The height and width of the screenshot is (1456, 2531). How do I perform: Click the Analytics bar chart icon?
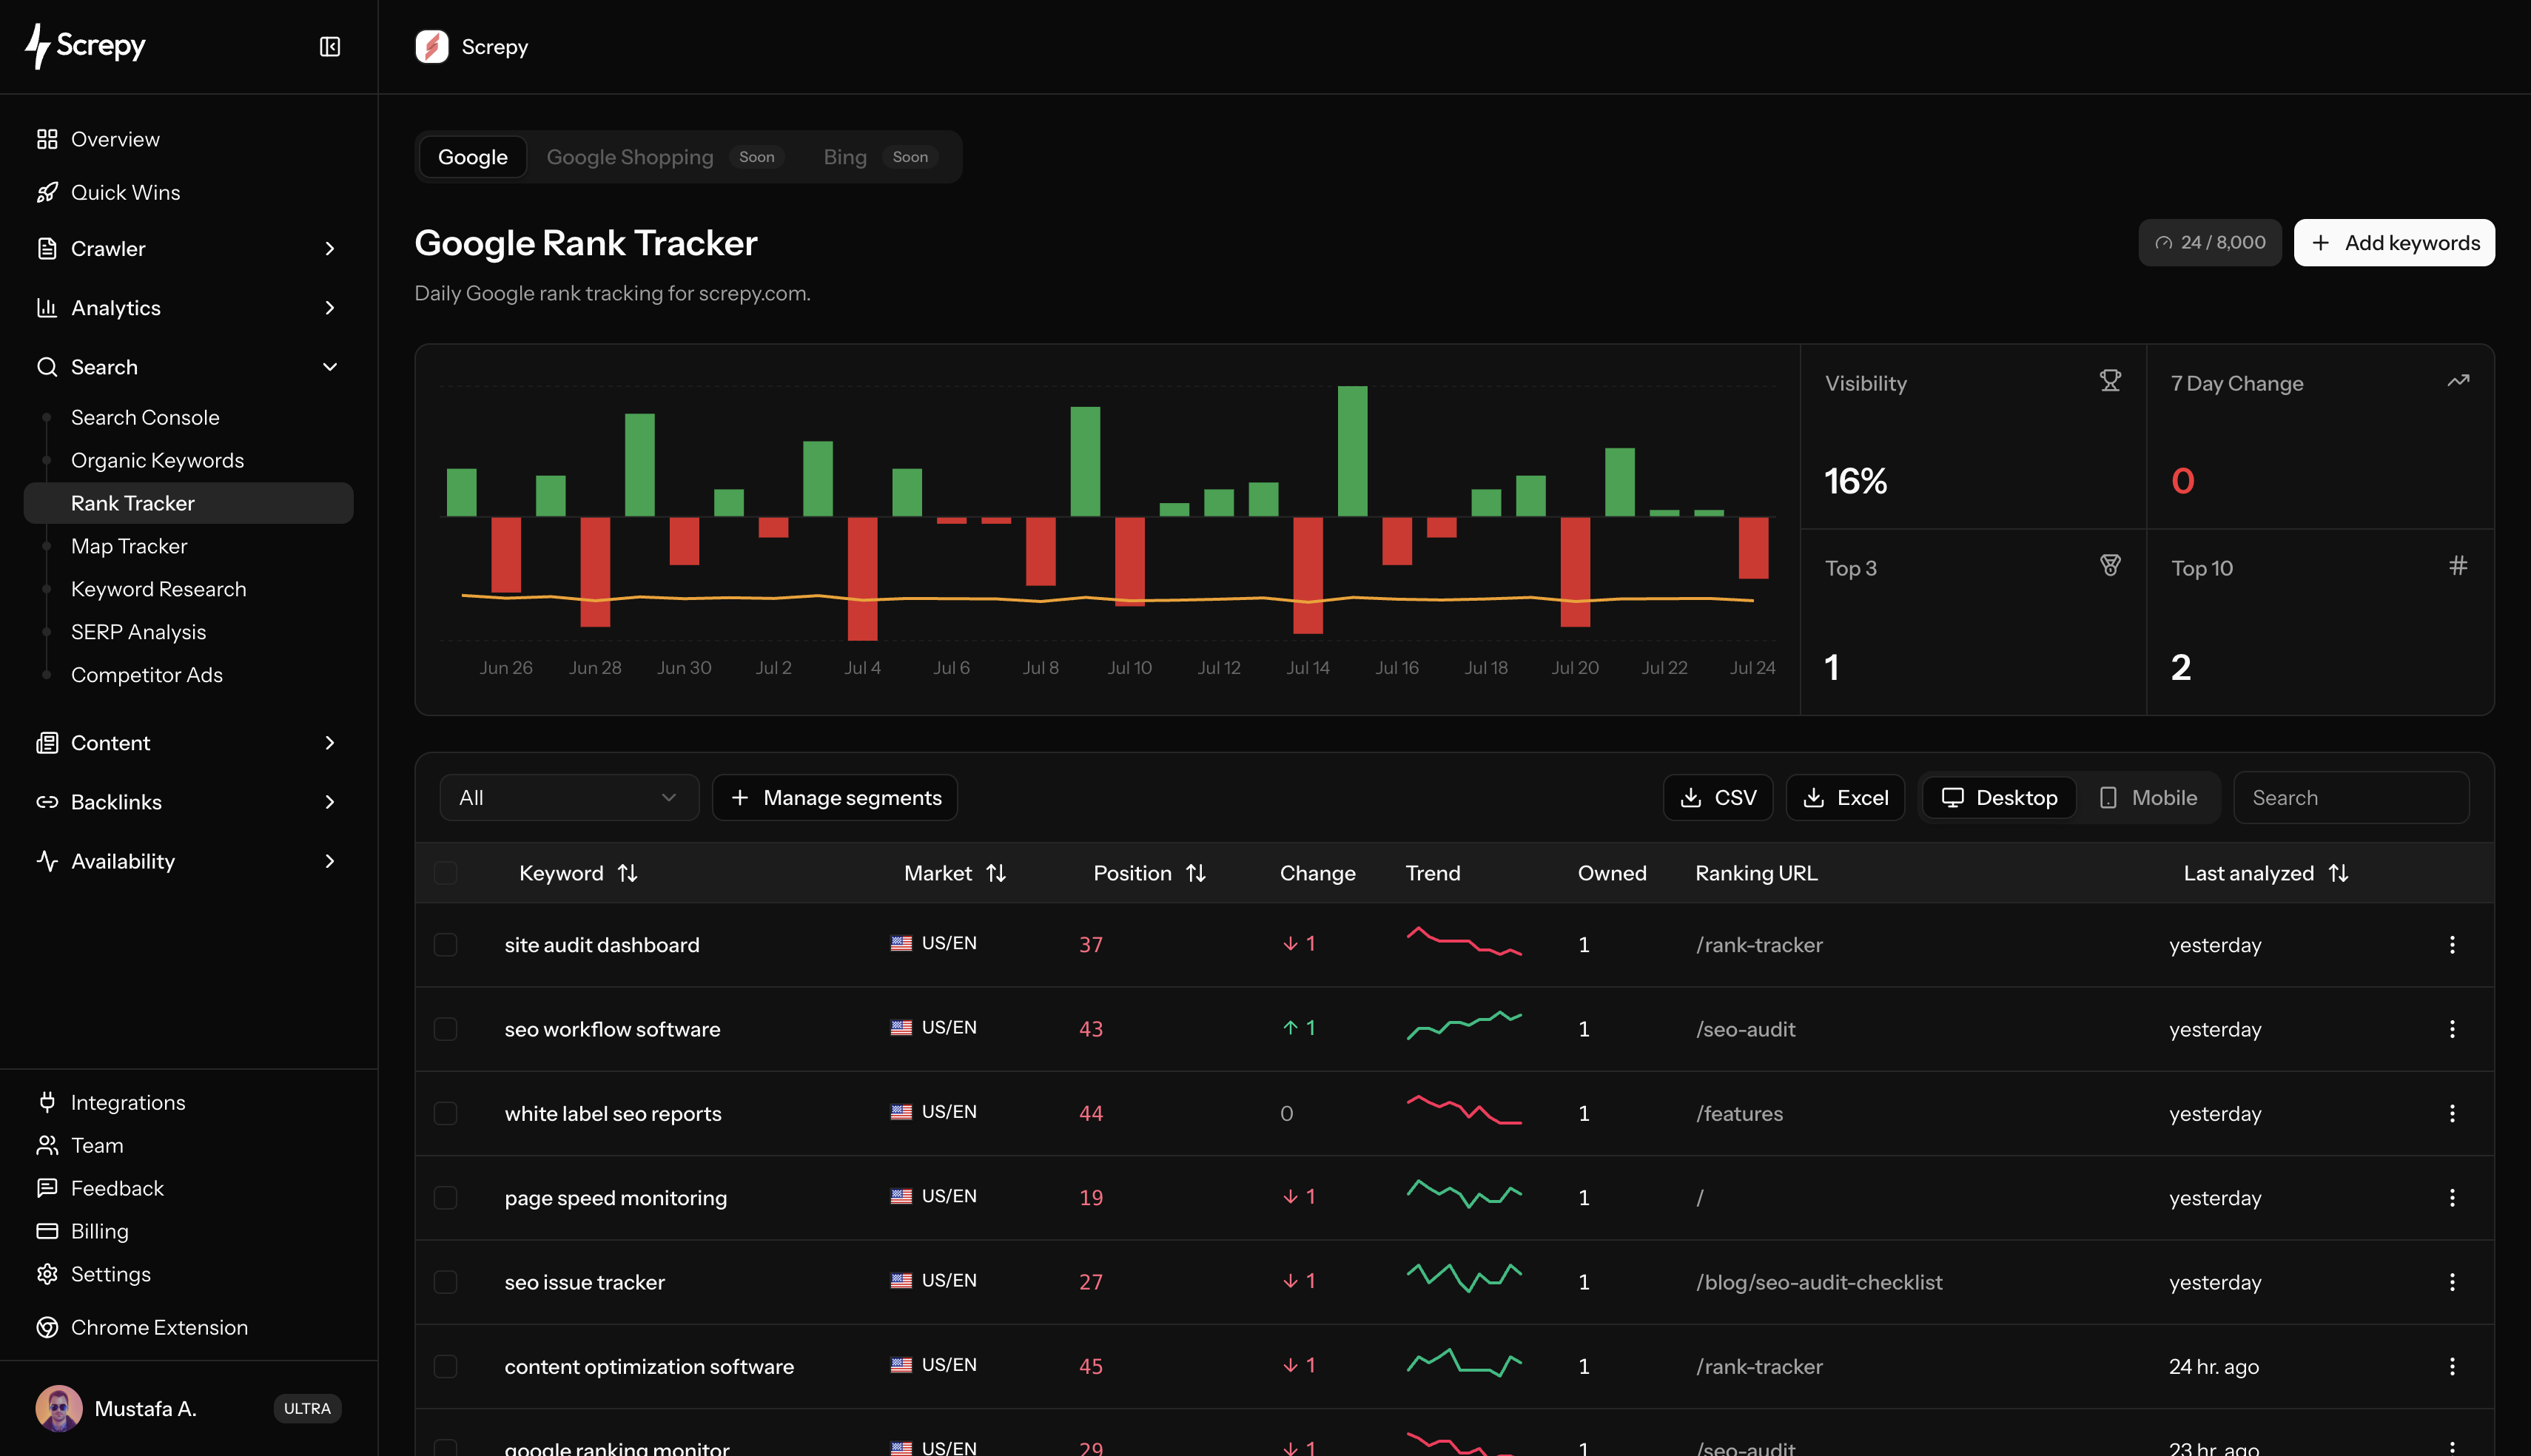(x=47, y=308)
